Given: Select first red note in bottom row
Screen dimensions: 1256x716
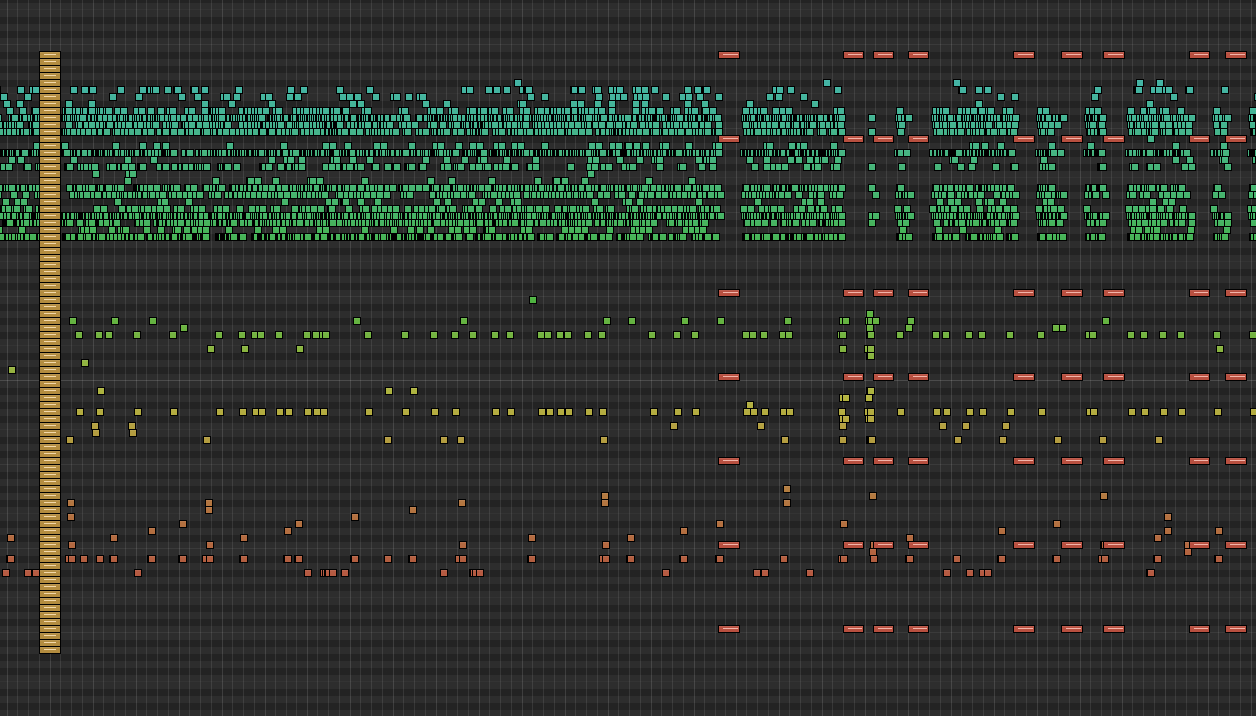Looking at the screenshot, I should pyautogui.click(x=729, y=629).
